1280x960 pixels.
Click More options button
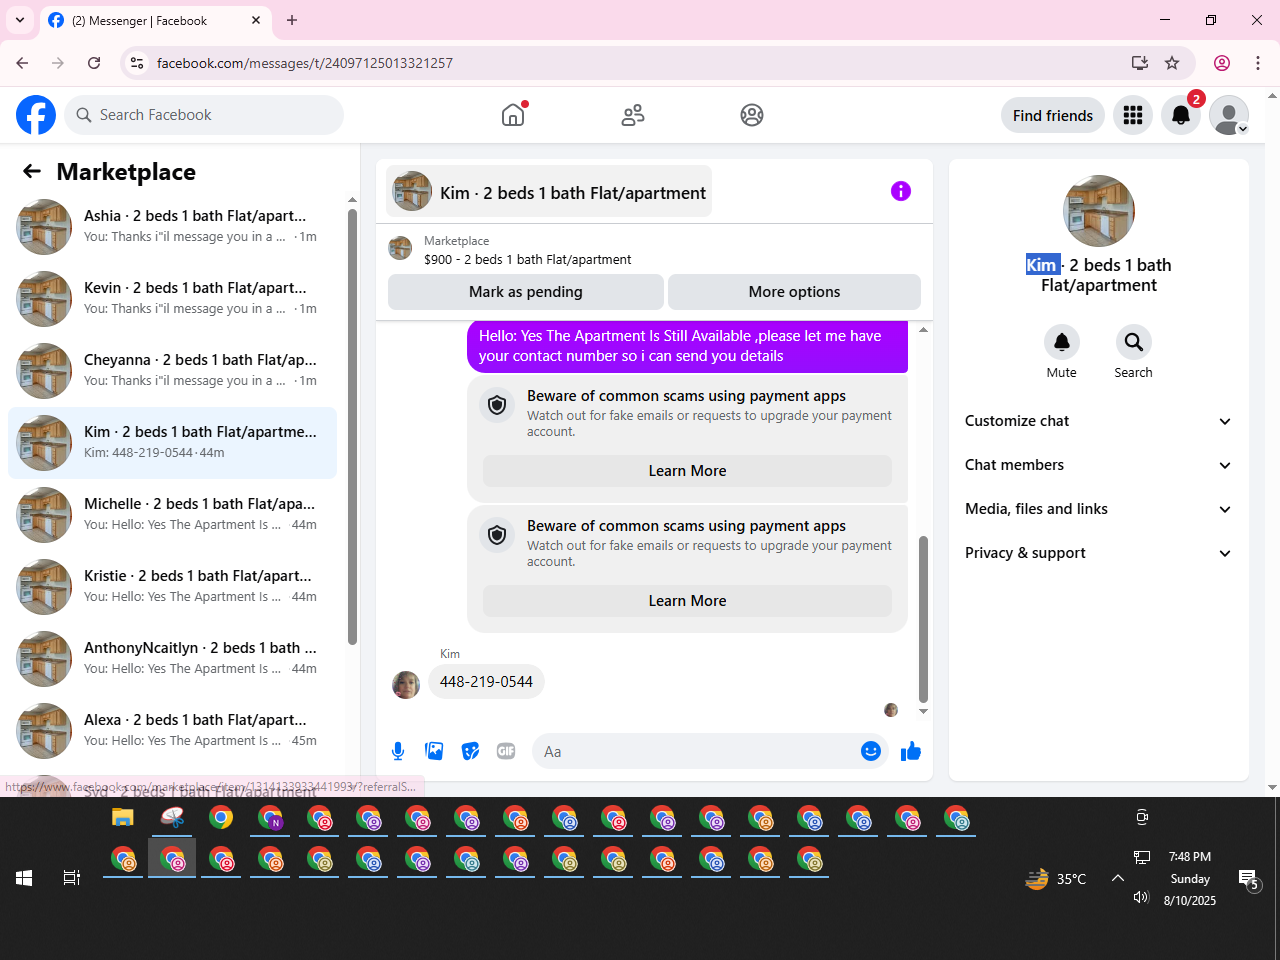[x=794, y=292]
